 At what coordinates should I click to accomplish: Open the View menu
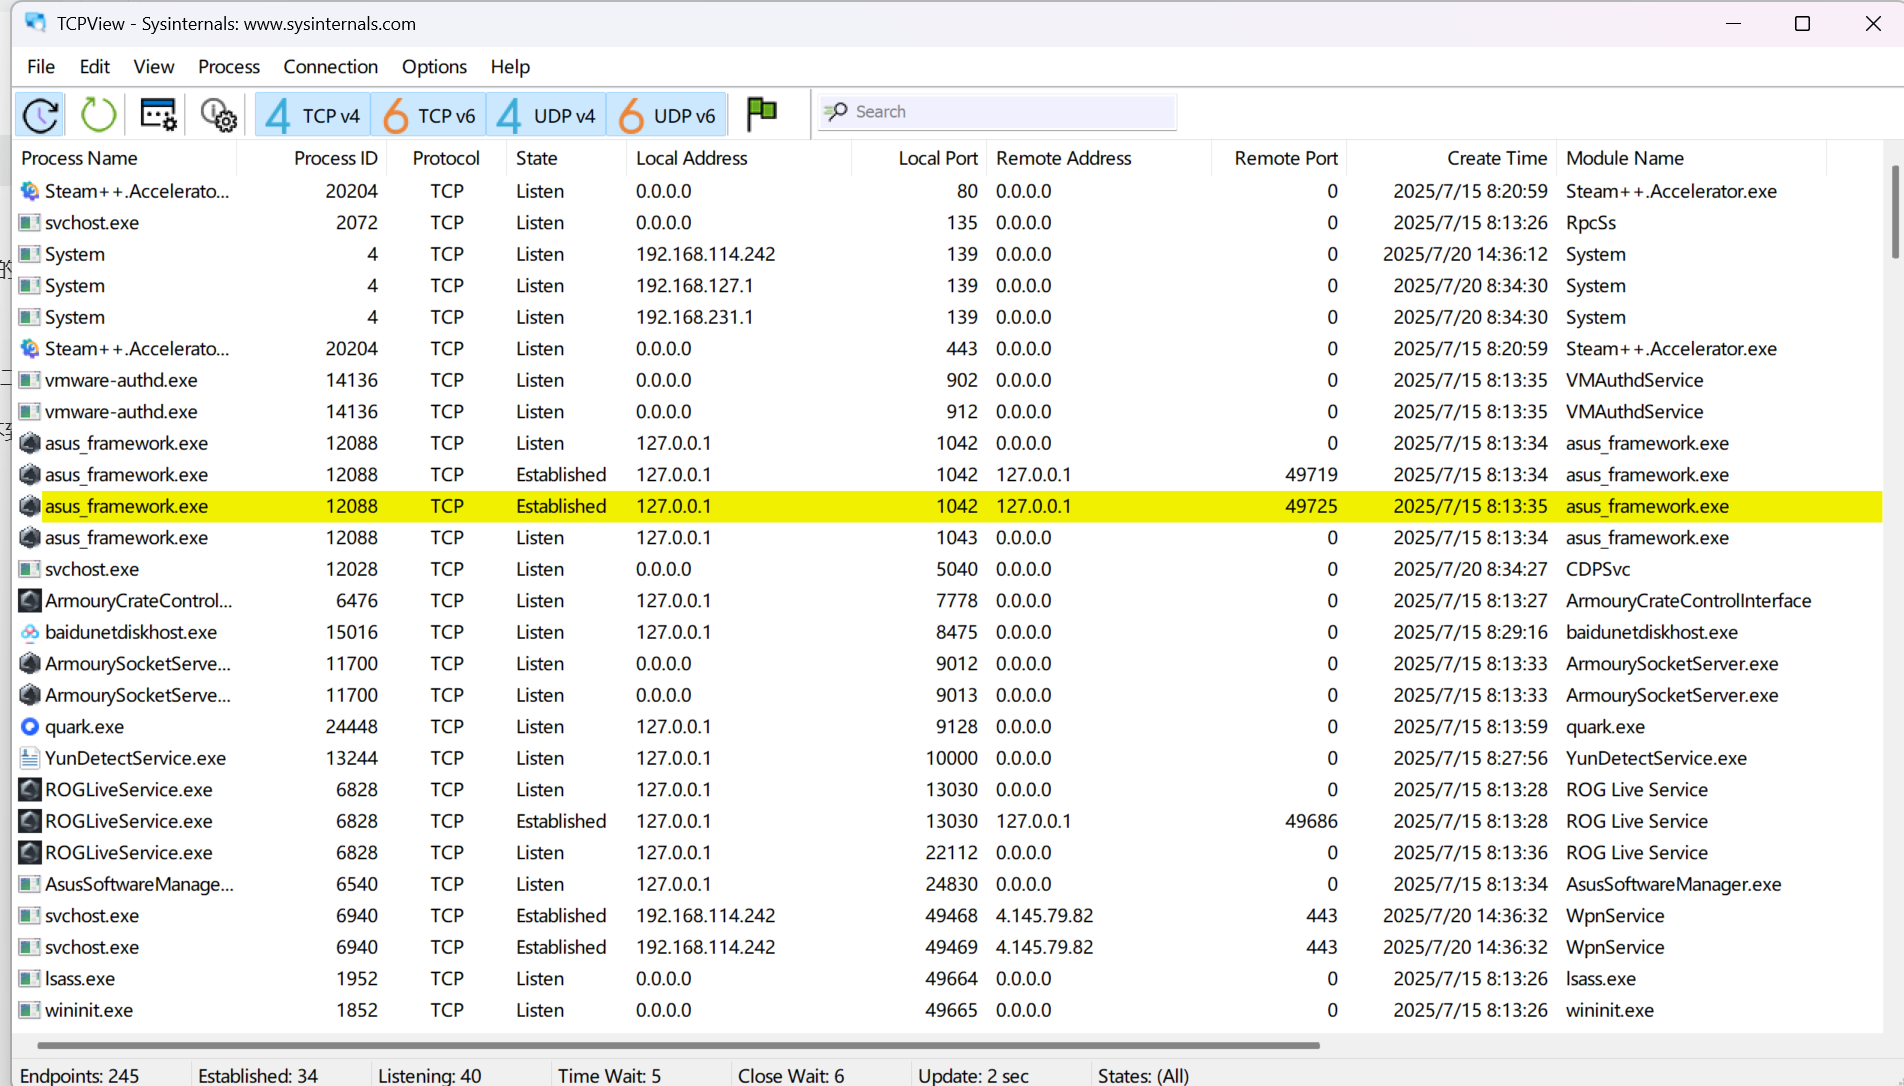pyautogui.click(x=154, y=67)
